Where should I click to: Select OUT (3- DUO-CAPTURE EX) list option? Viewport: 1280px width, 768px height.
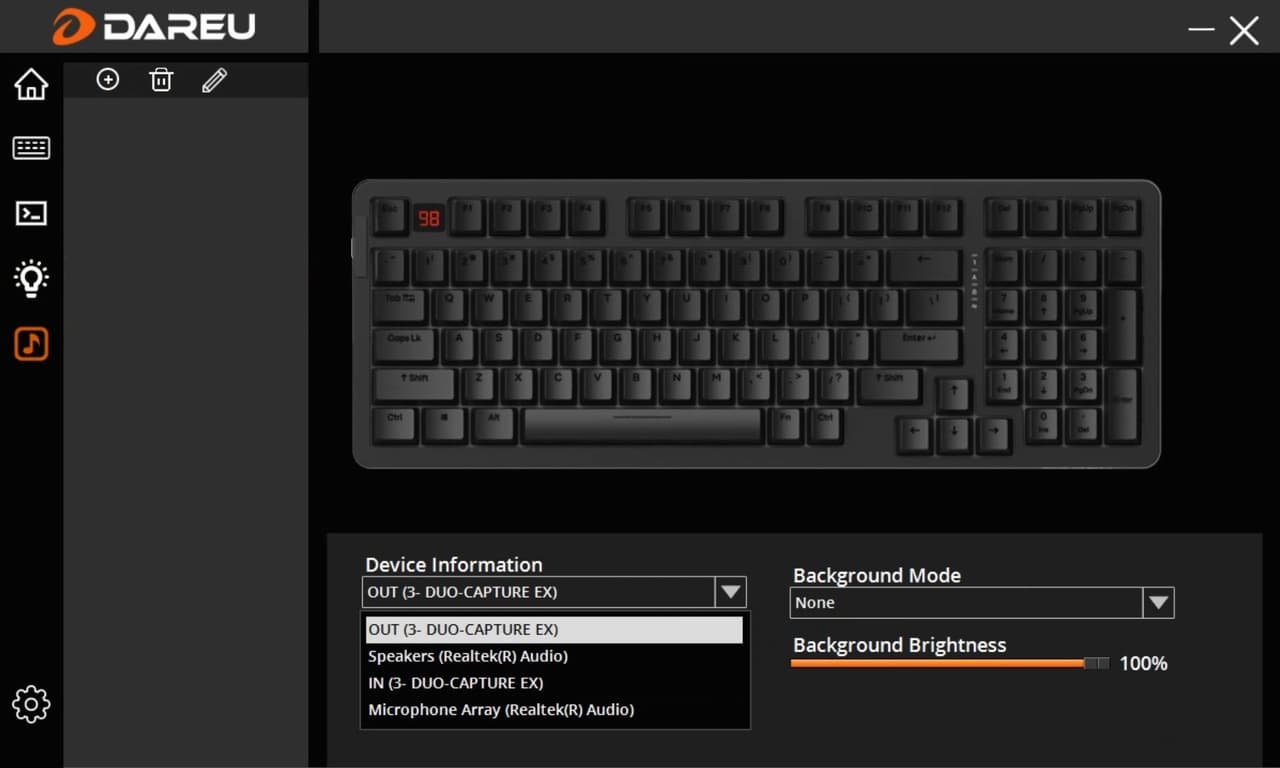click(553, 630)
